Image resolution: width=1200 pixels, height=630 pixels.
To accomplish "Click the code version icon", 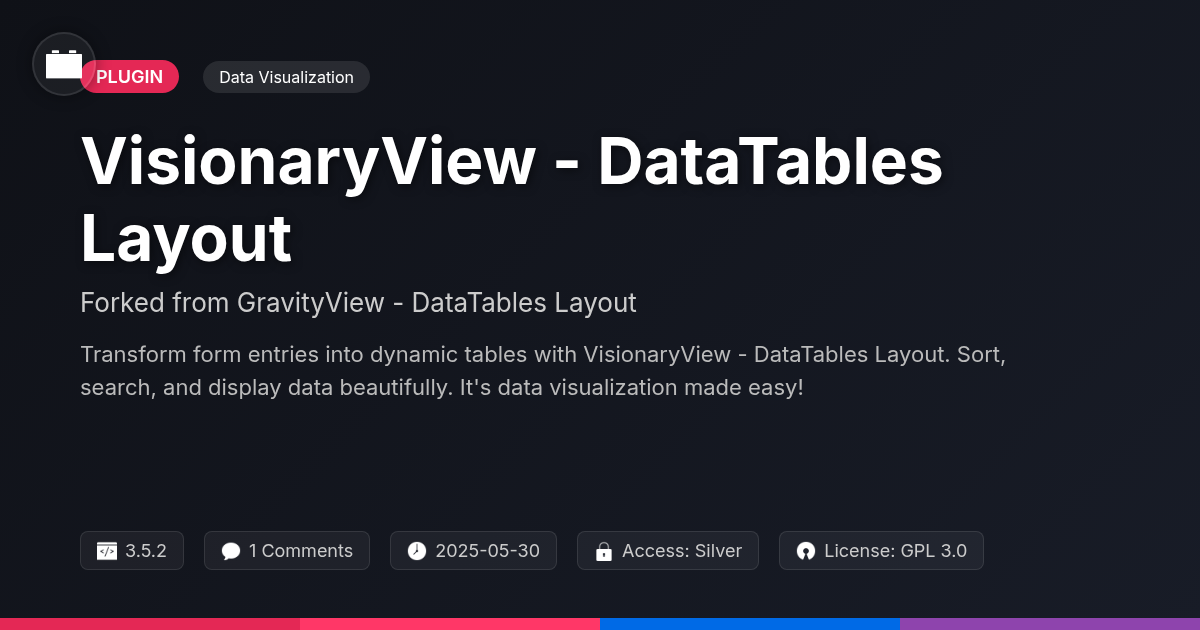I will (107, 551).
